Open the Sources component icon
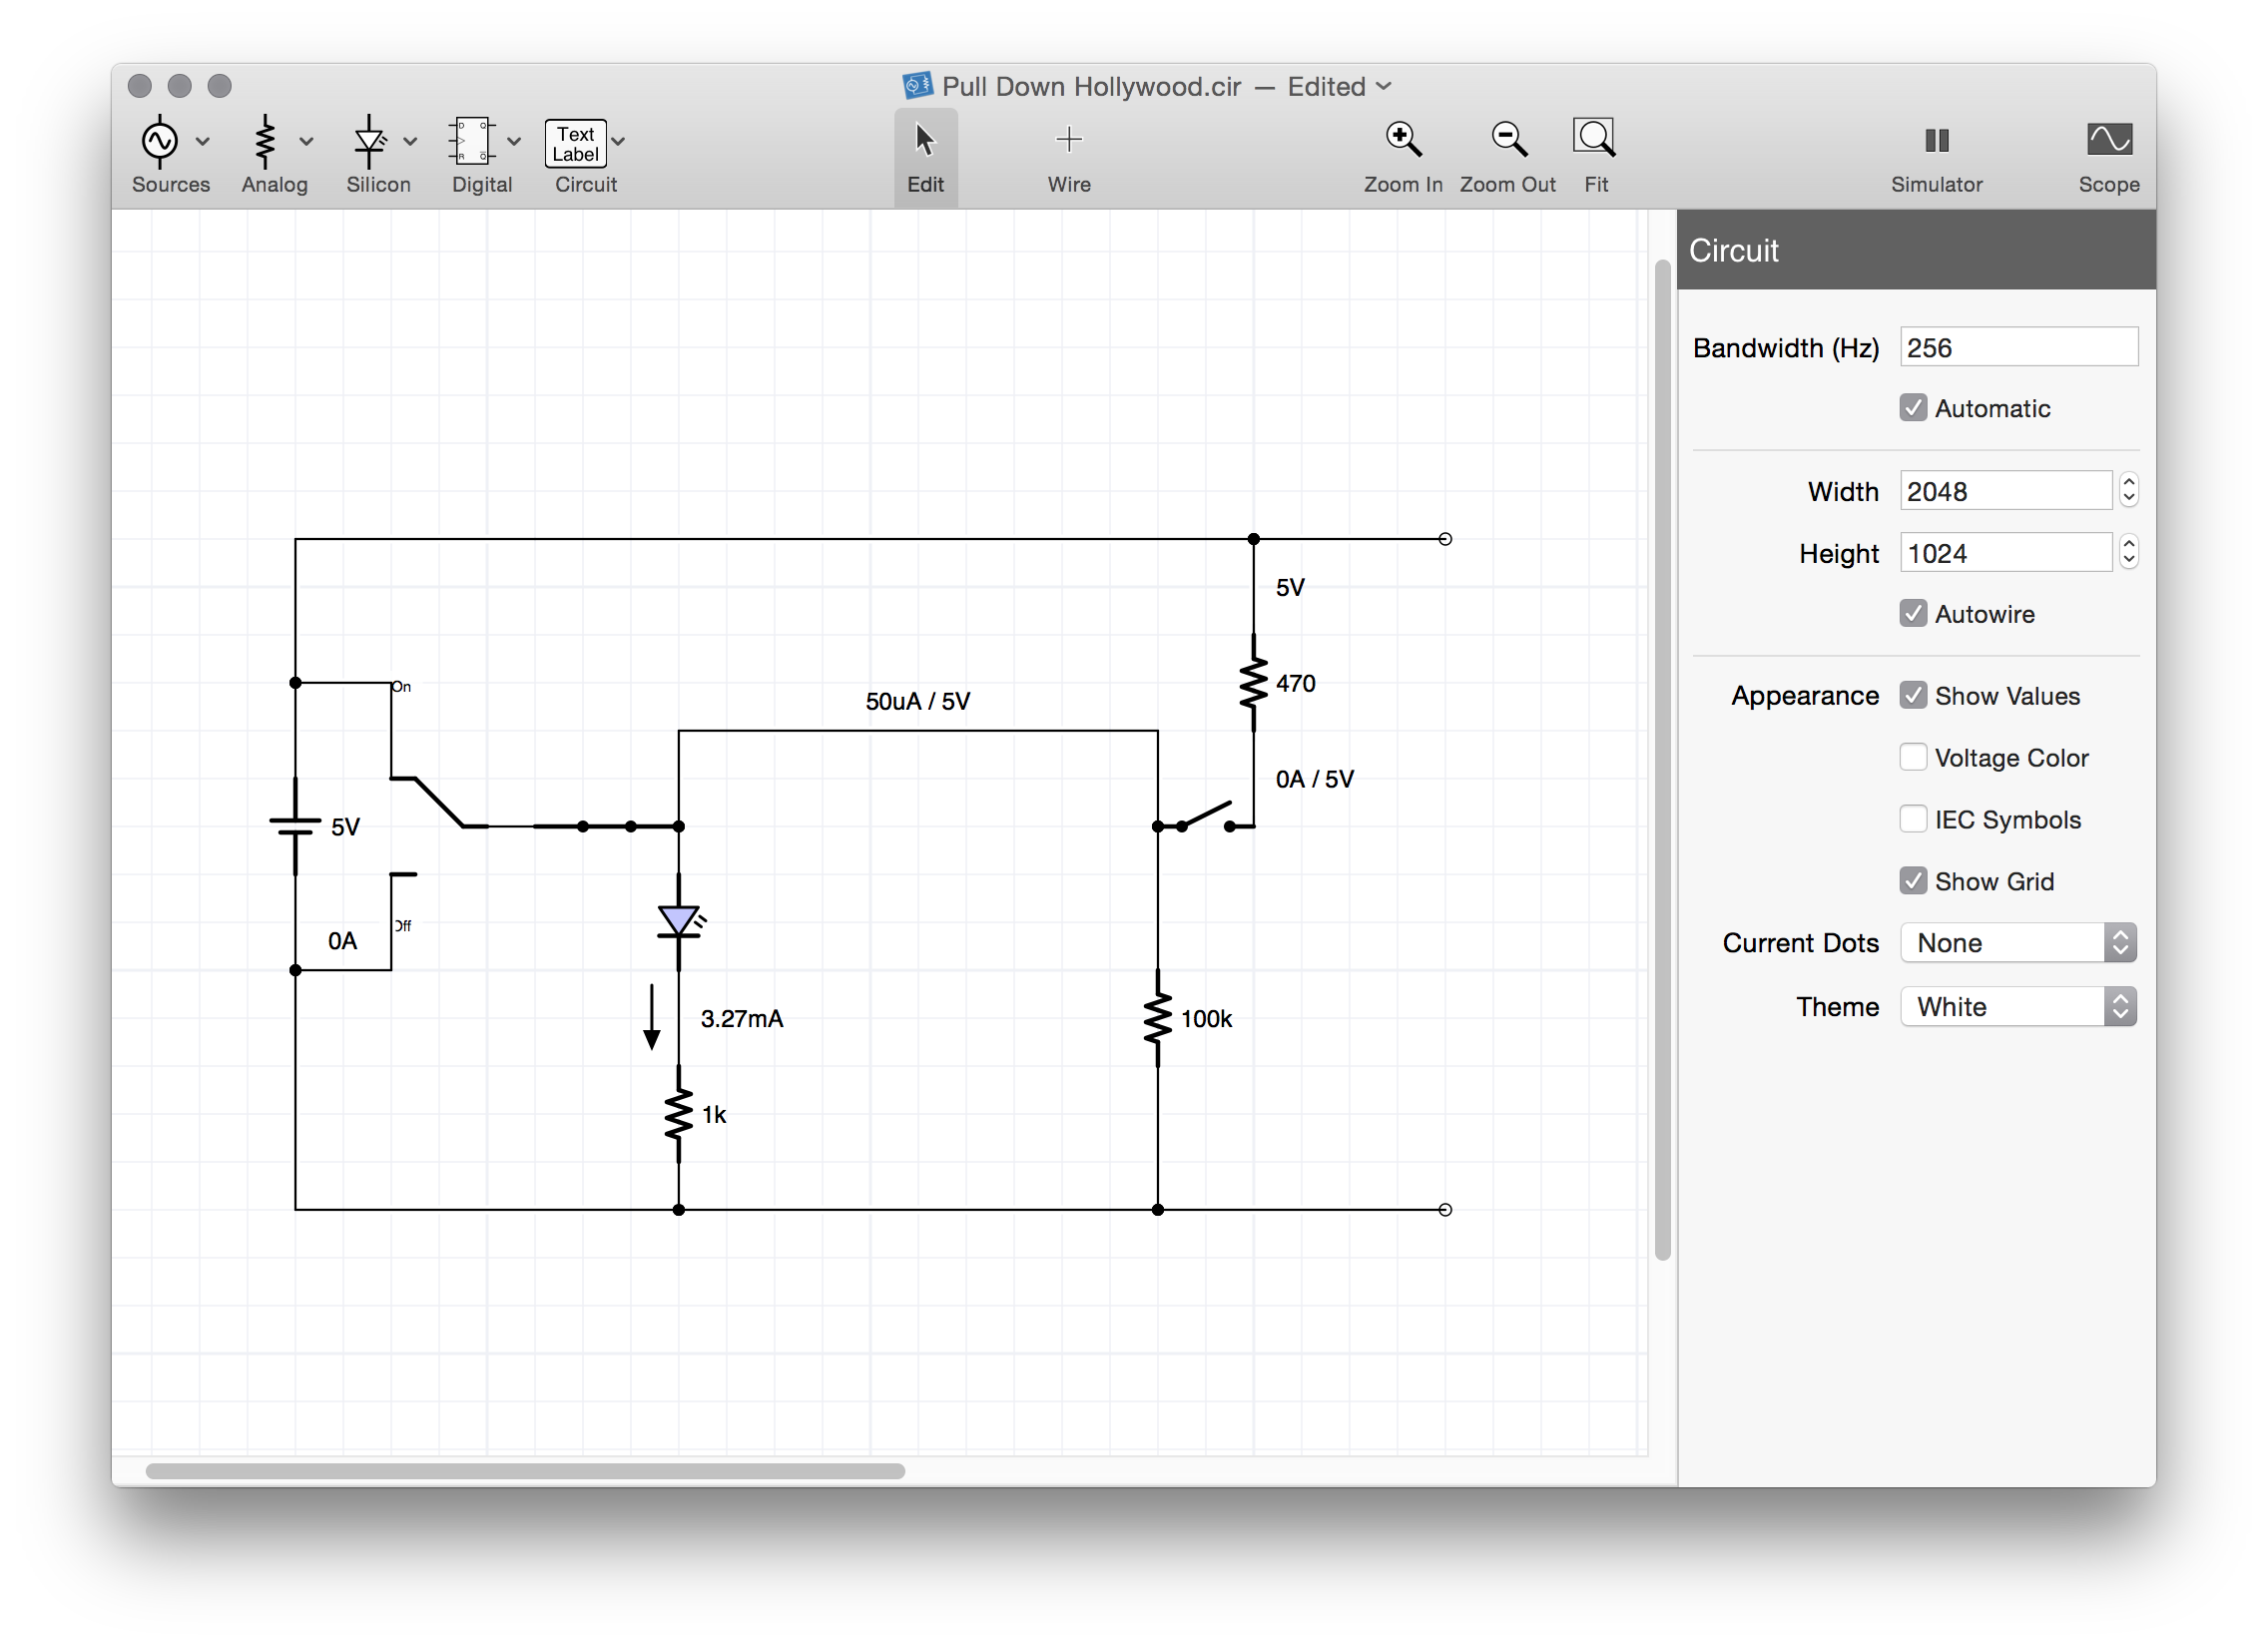This screenshot has width=2268, height=1647. pos(160,141)
